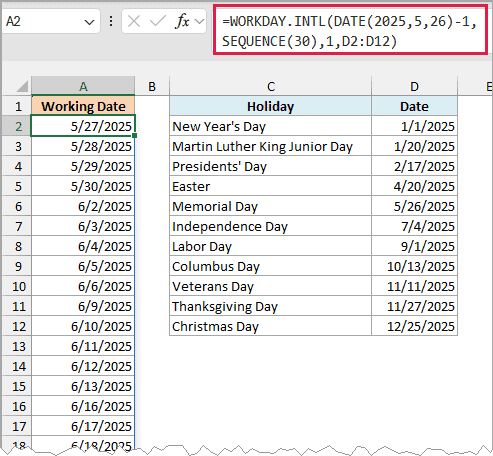Viewport: 493px width, 456px height.
Task: Select row 7 header
Action: [x=17, y=226]
